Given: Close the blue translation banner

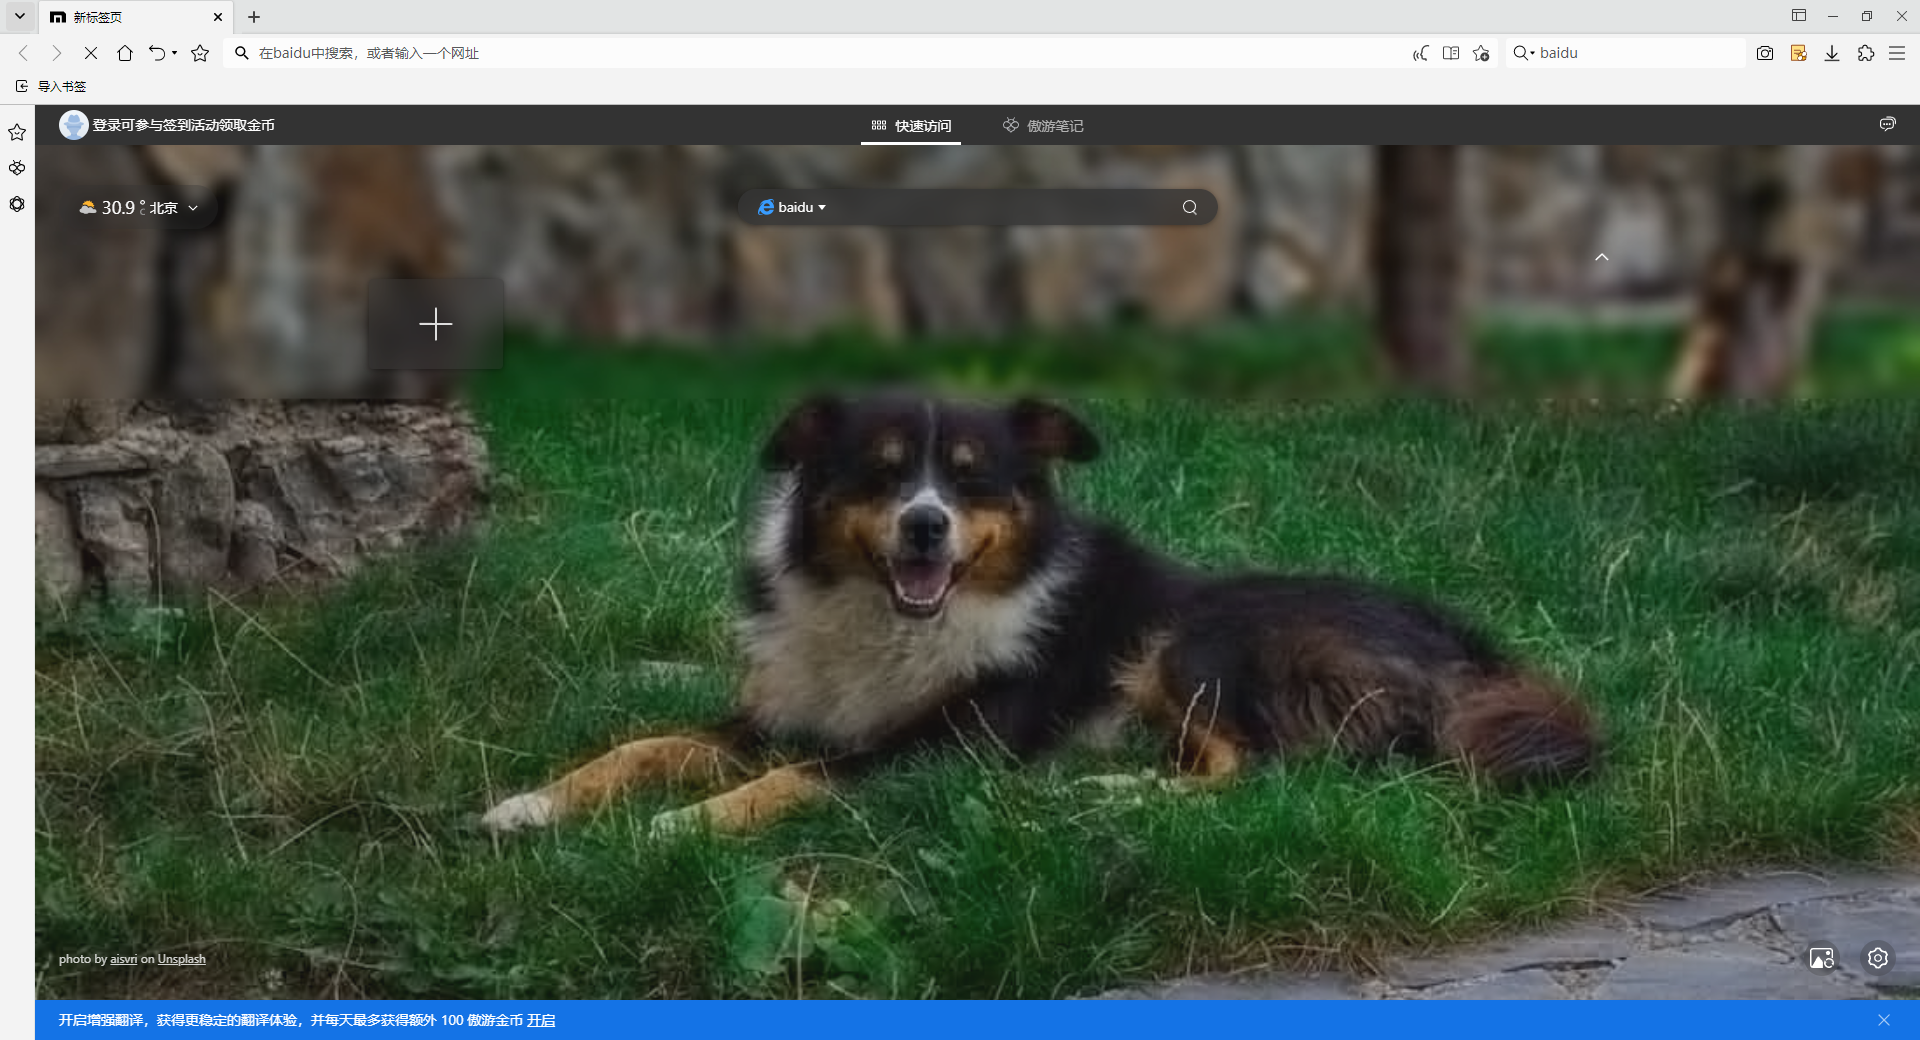Looking at the screenshot, I should pyautogui.click(x=1883, y=1020).
